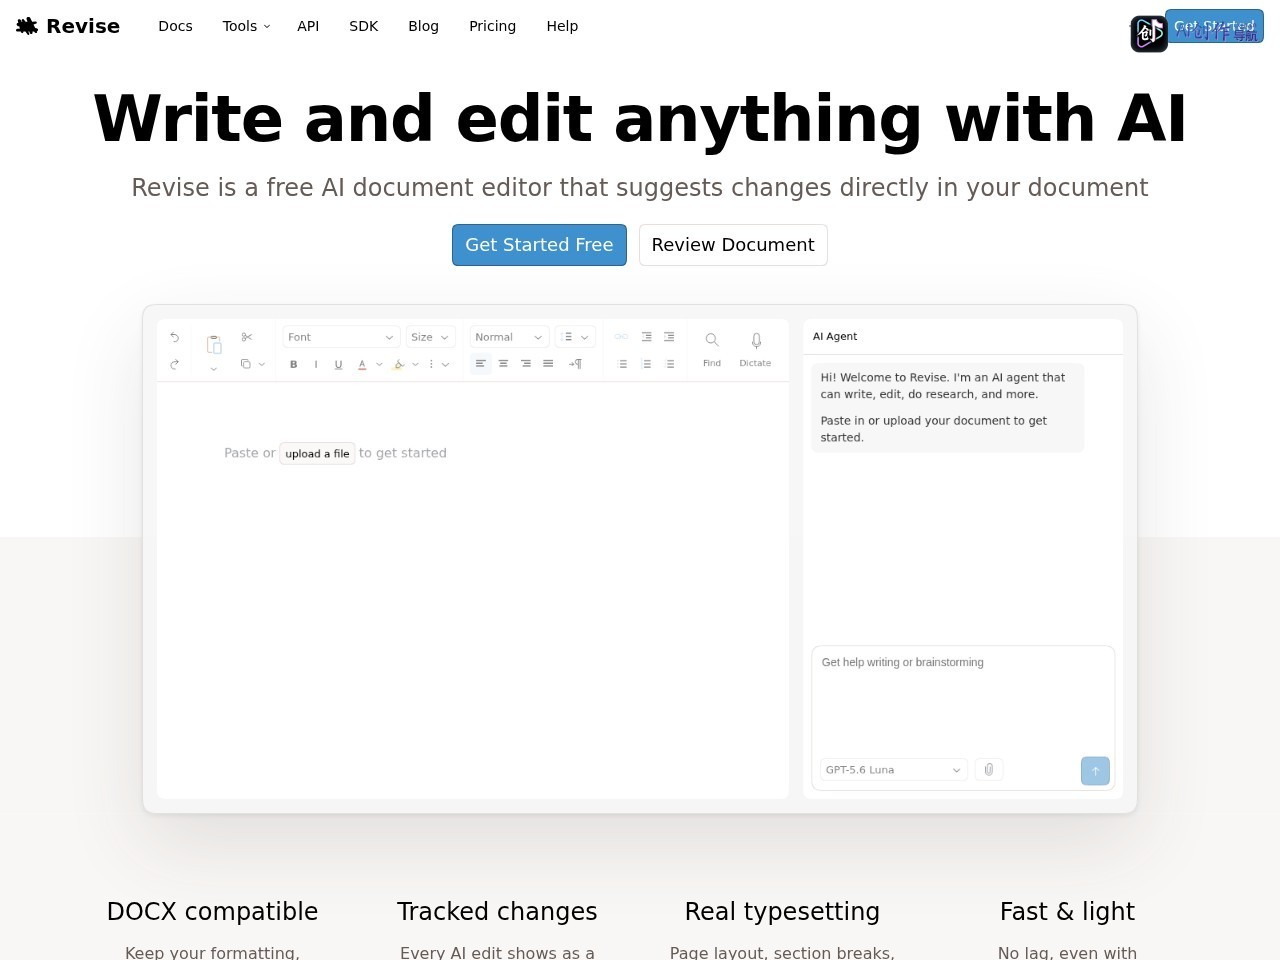Open the highlight color picker chevron
The width and height of the screenshot is (1280, 960).
(x=415, y=364)
